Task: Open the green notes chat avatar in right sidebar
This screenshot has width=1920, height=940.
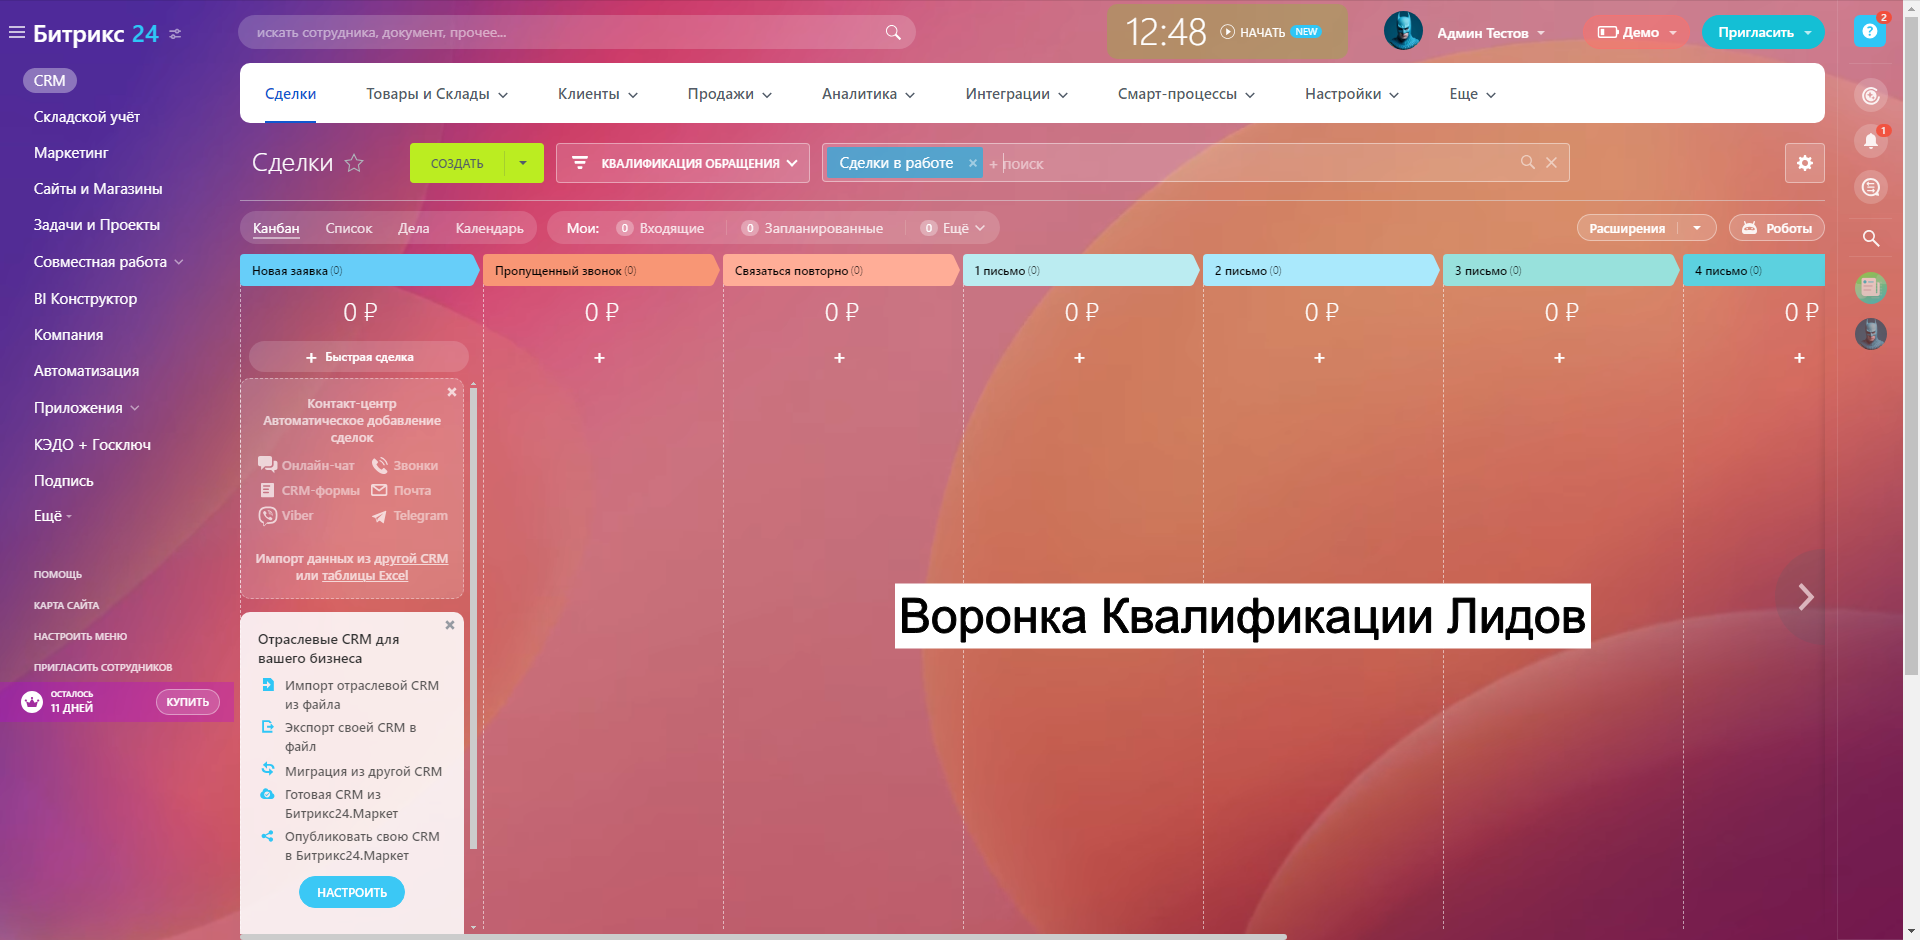Action: 1870,288
